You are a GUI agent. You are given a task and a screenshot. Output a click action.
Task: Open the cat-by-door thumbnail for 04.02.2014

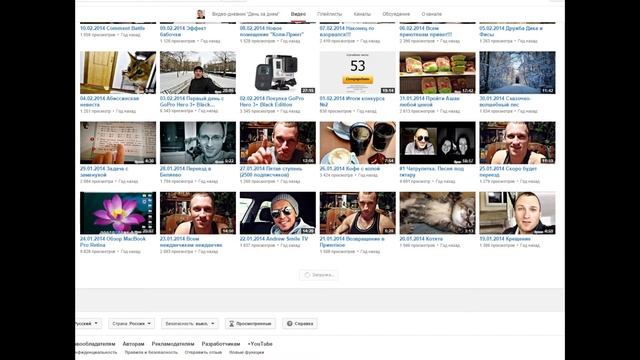point(118,73)
